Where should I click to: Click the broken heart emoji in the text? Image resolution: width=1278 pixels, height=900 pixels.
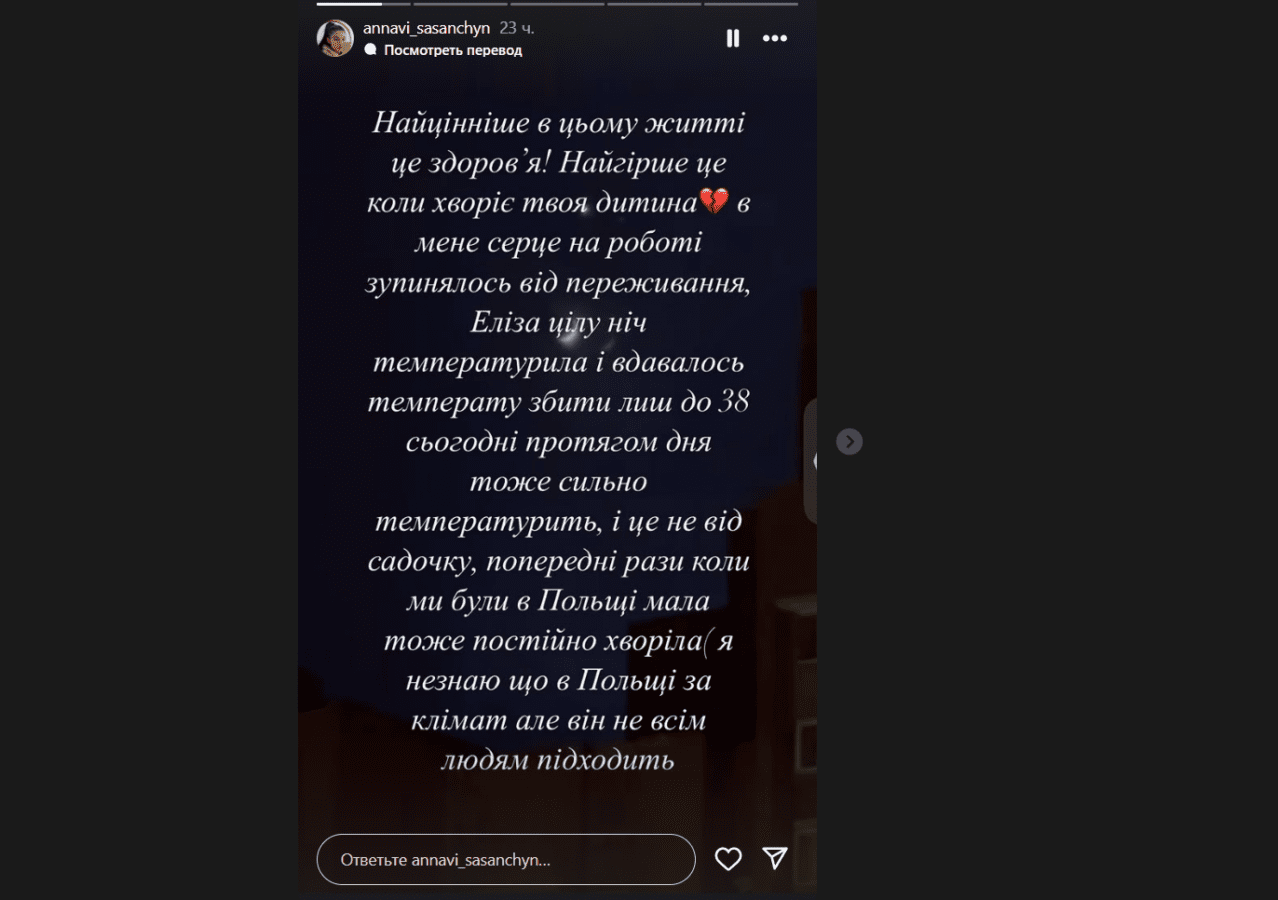(x=714, y=202)
